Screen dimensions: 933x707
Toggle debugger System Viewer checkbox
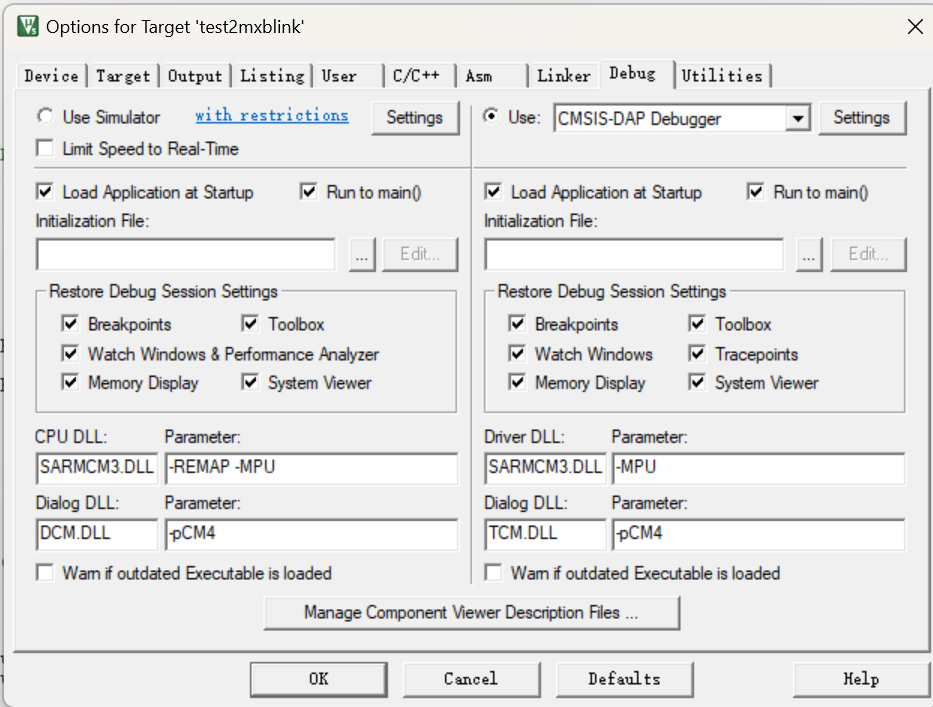pos(697,382)
